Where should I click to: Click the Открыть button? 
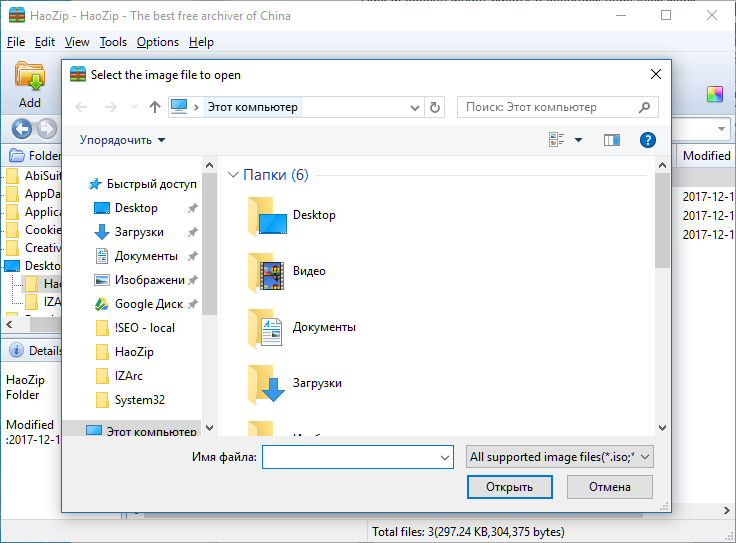coord(510,487)
